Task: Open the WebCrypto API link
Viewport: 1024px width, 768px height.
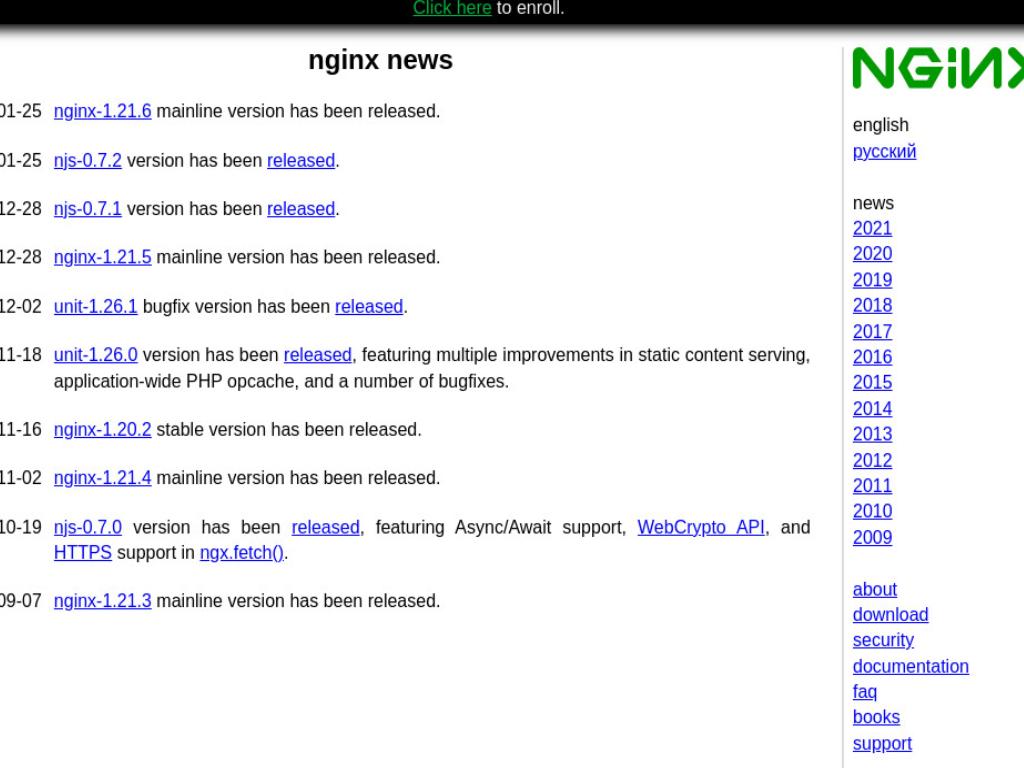Action: tap(701, 527)
